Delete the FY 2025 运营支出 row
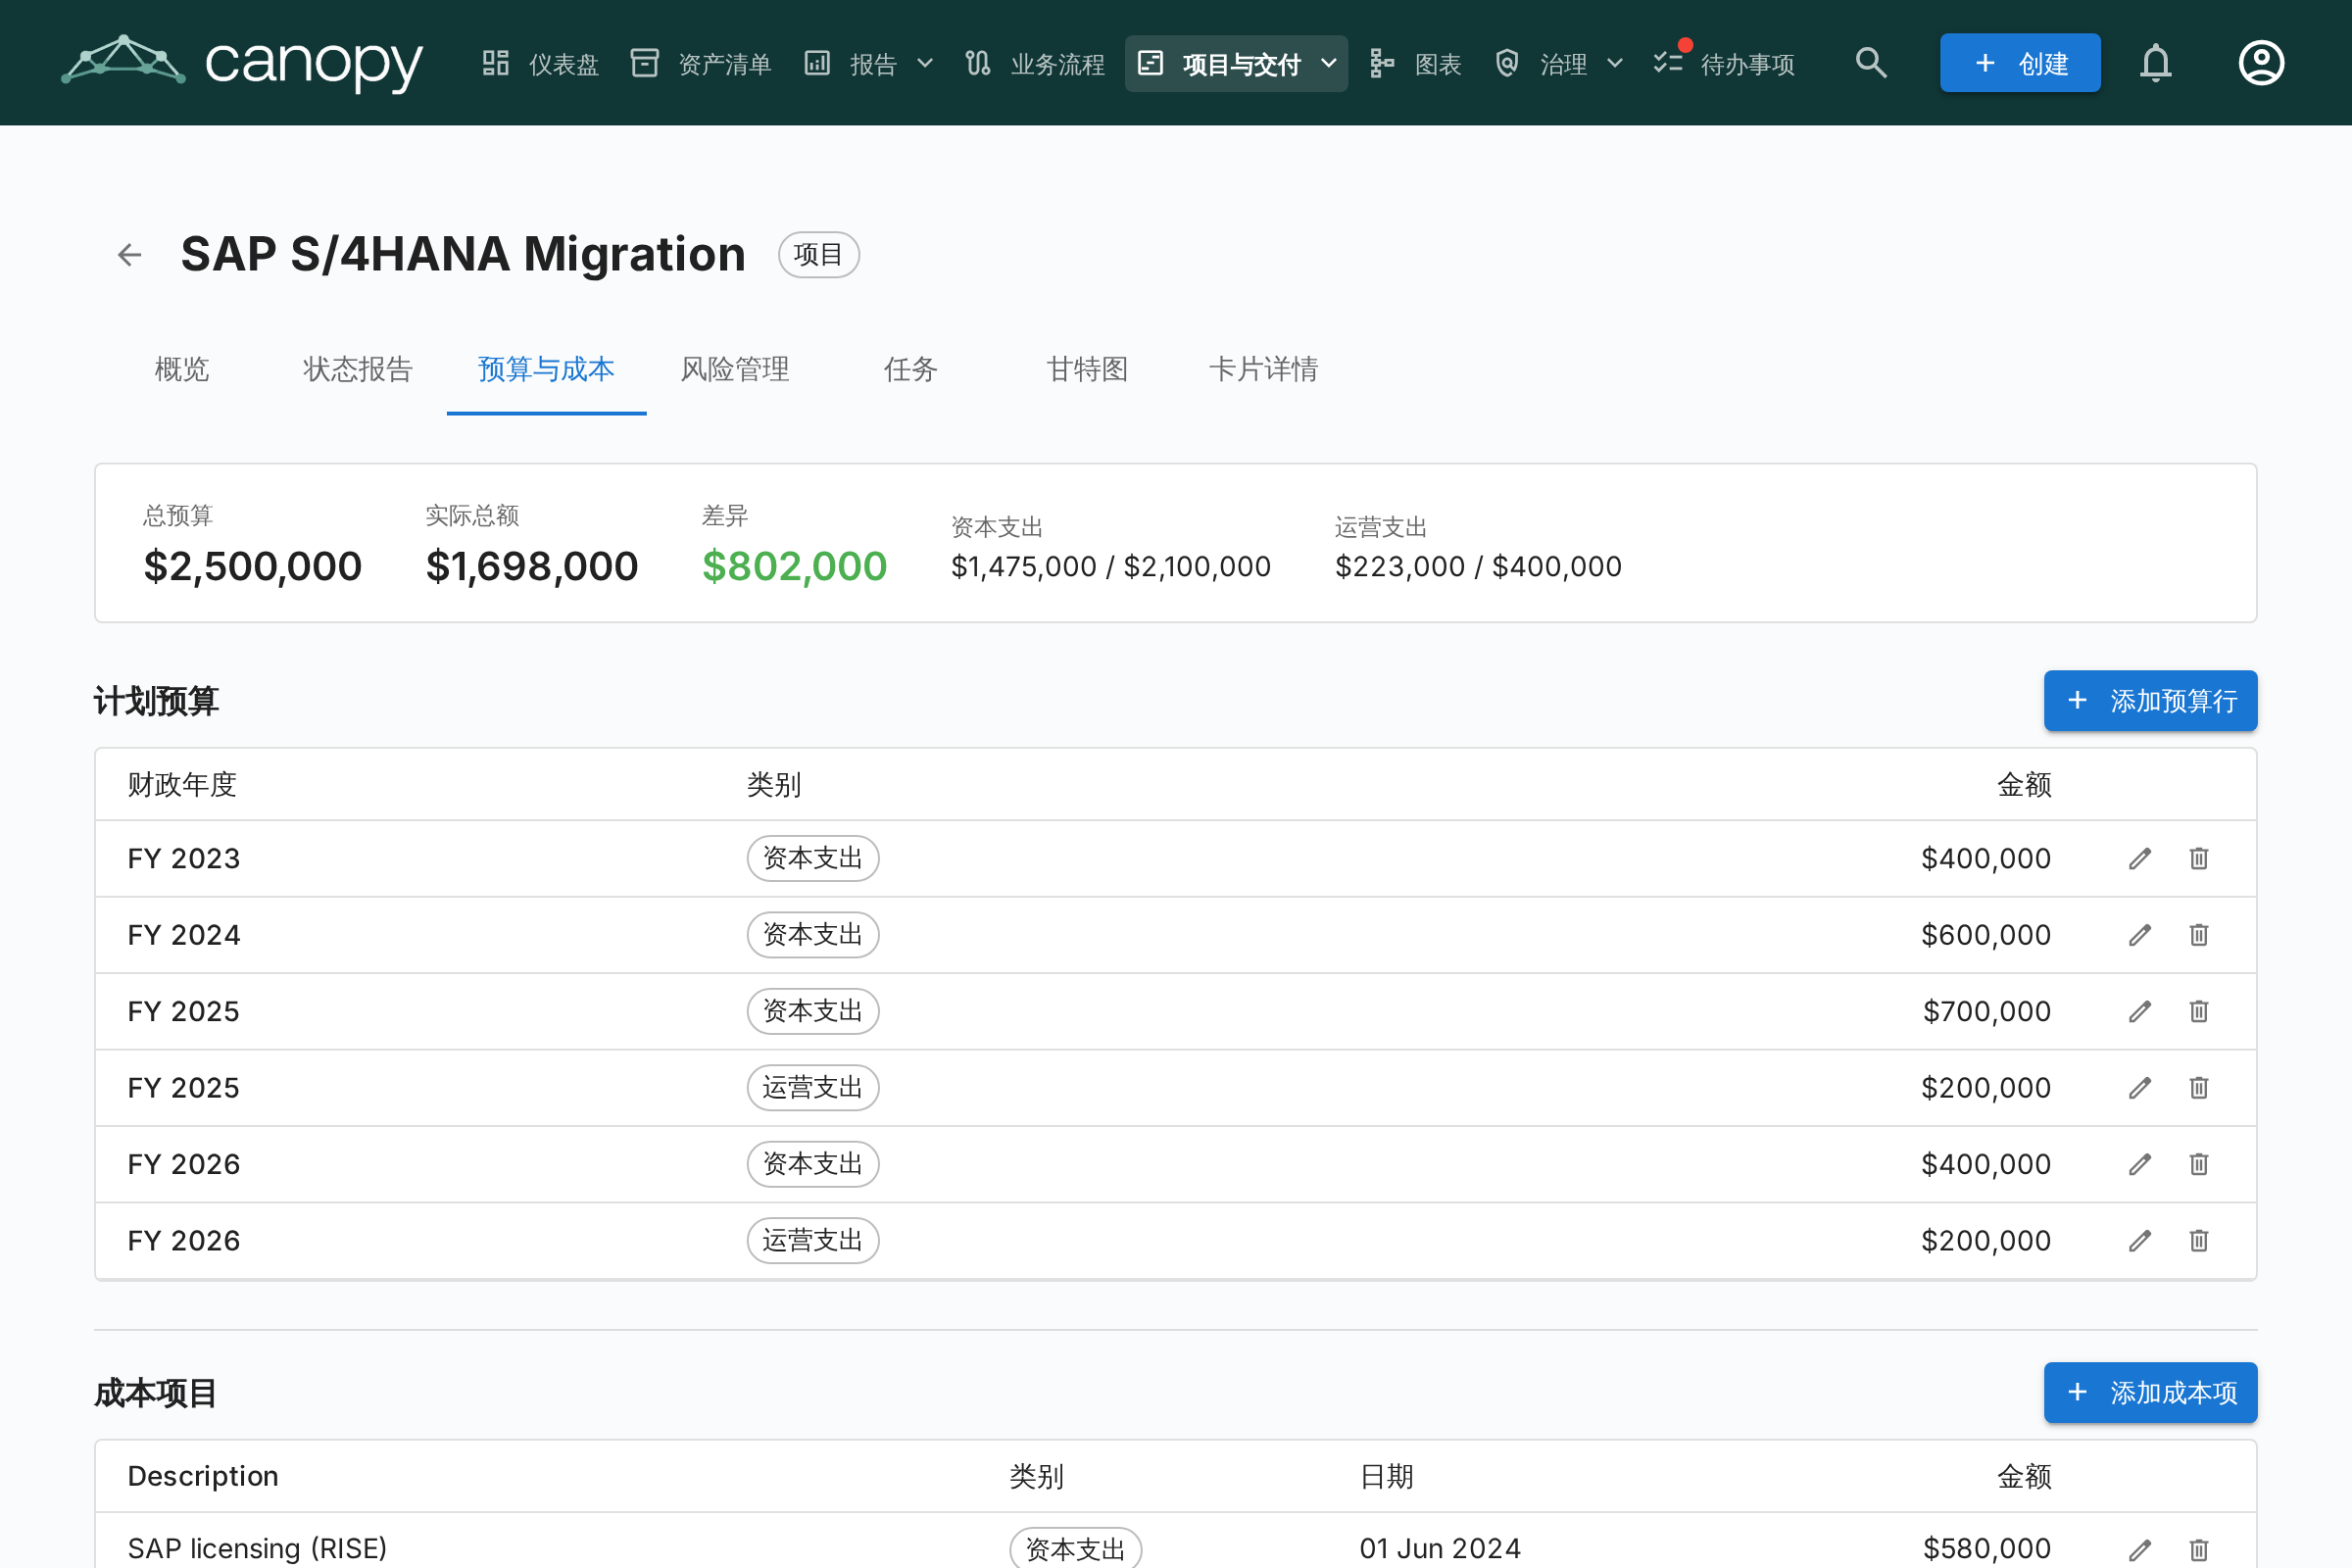2352x1568 pixels. [2199, 1088]
